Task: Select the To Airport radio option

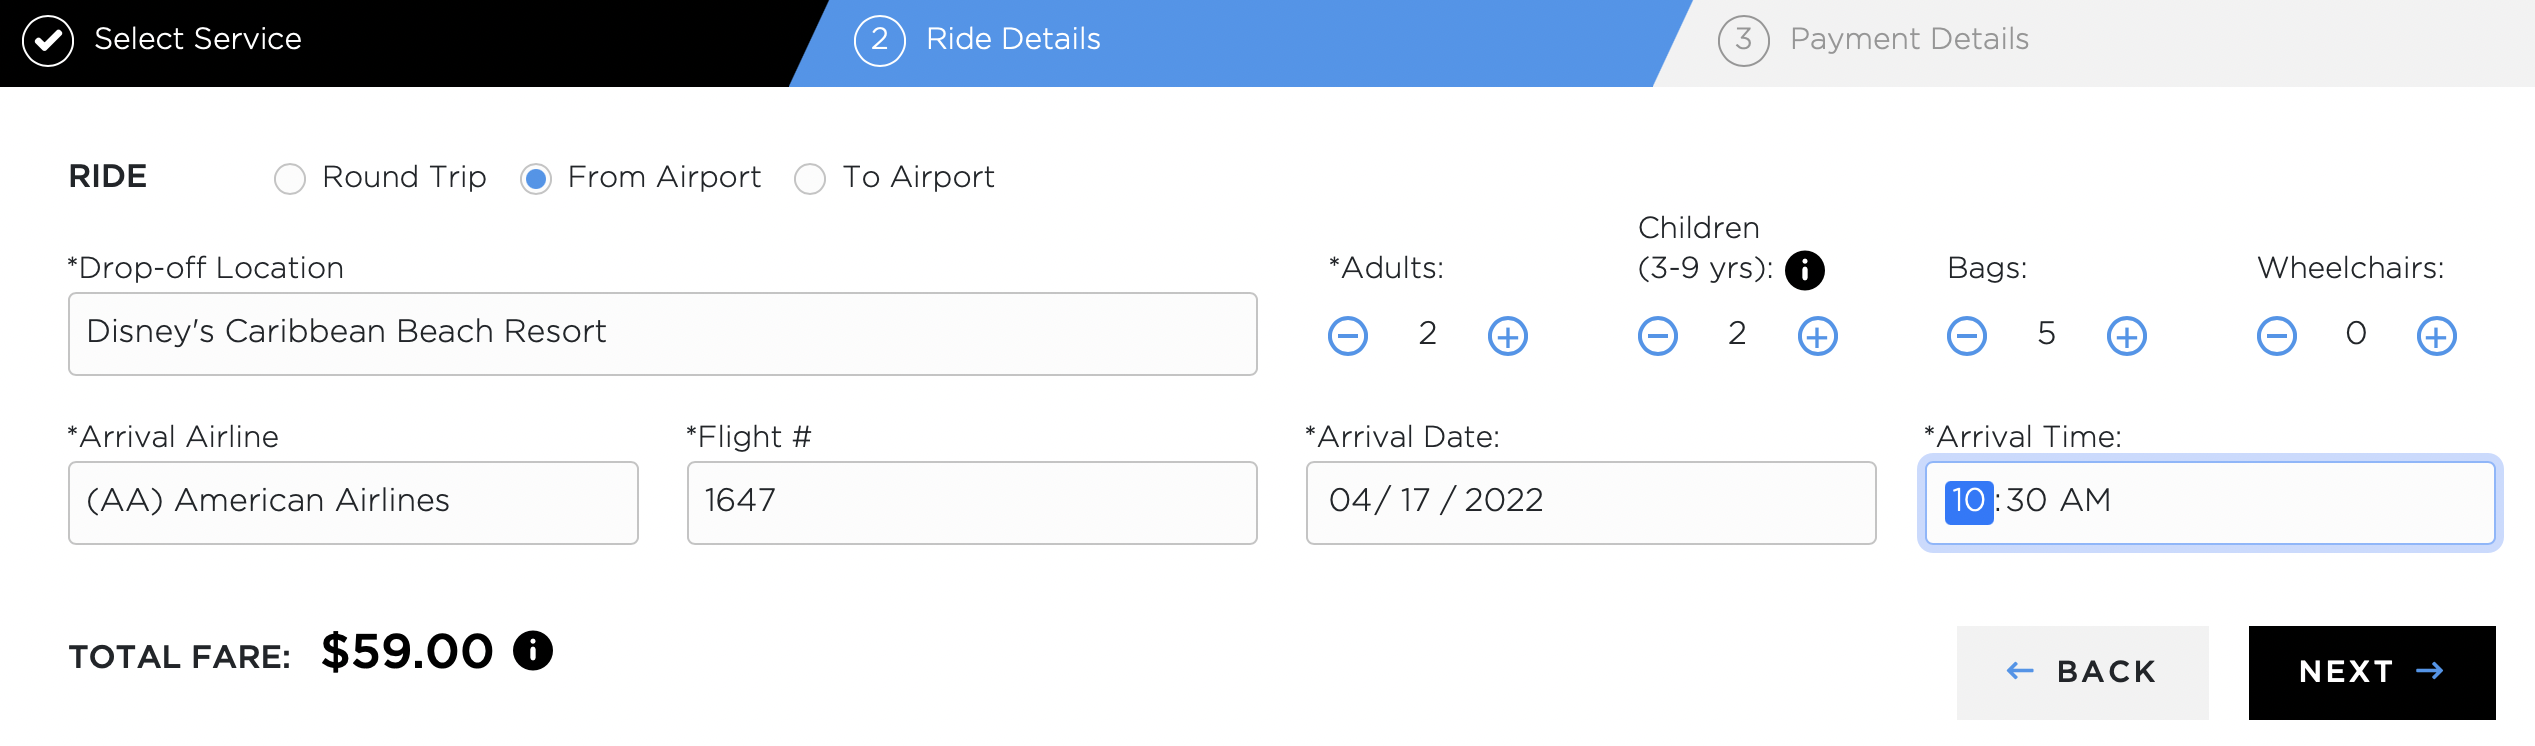Action: tap(810, 179)
